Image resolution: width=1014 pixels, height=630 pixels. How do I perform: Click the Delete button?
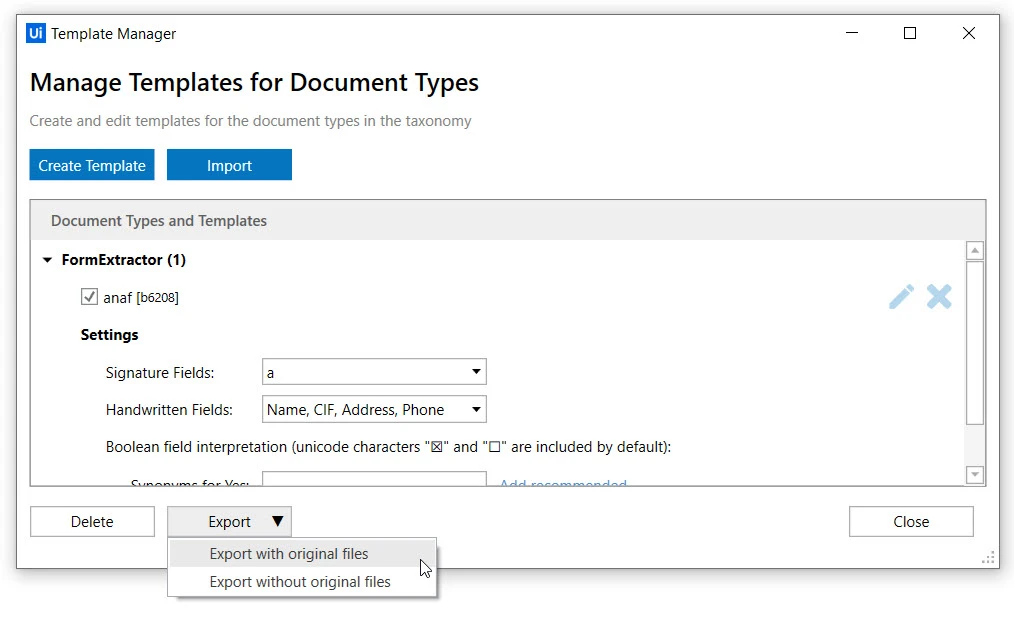point(92,521)
